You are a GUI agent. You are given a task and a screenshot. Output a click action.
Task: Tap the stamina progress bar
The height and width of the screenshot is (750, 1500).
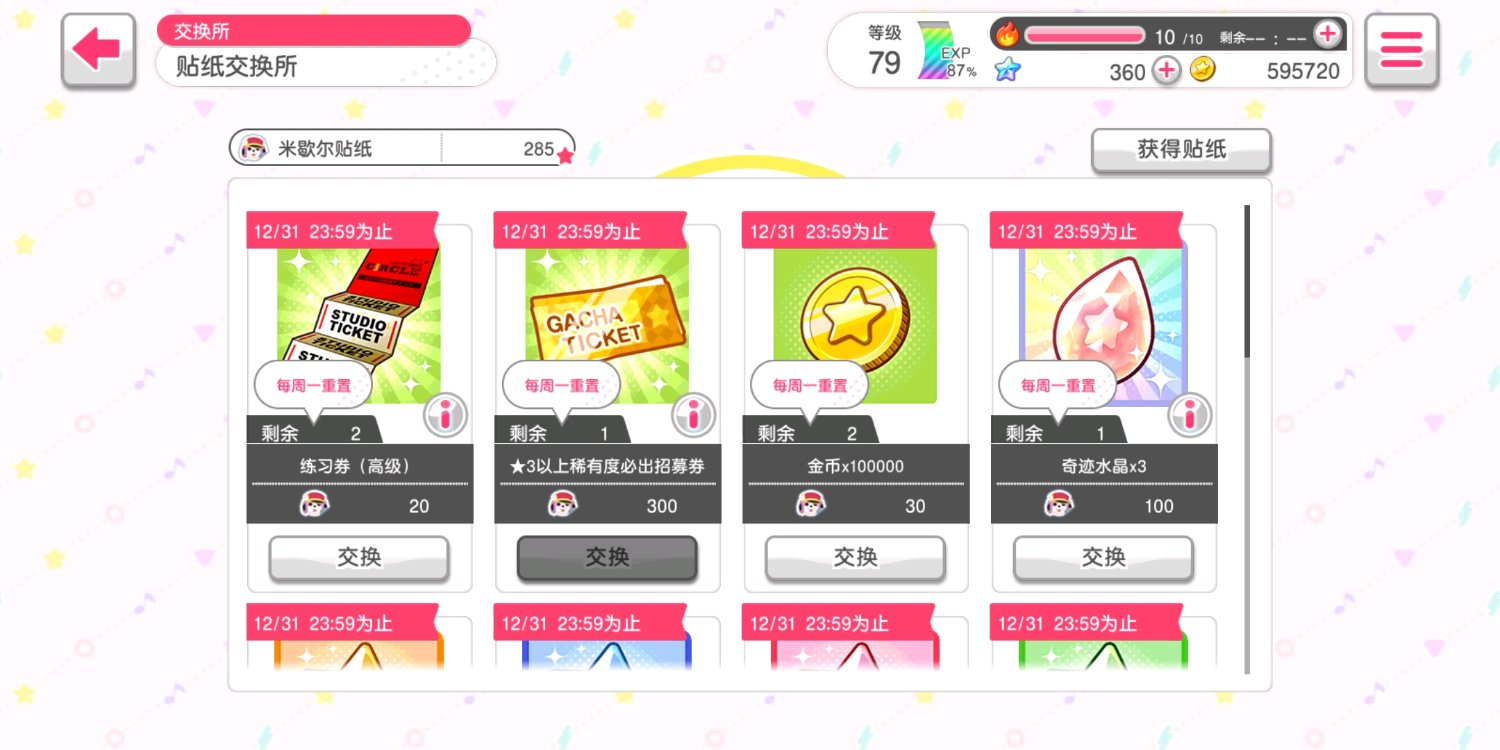coord(1085,36)
